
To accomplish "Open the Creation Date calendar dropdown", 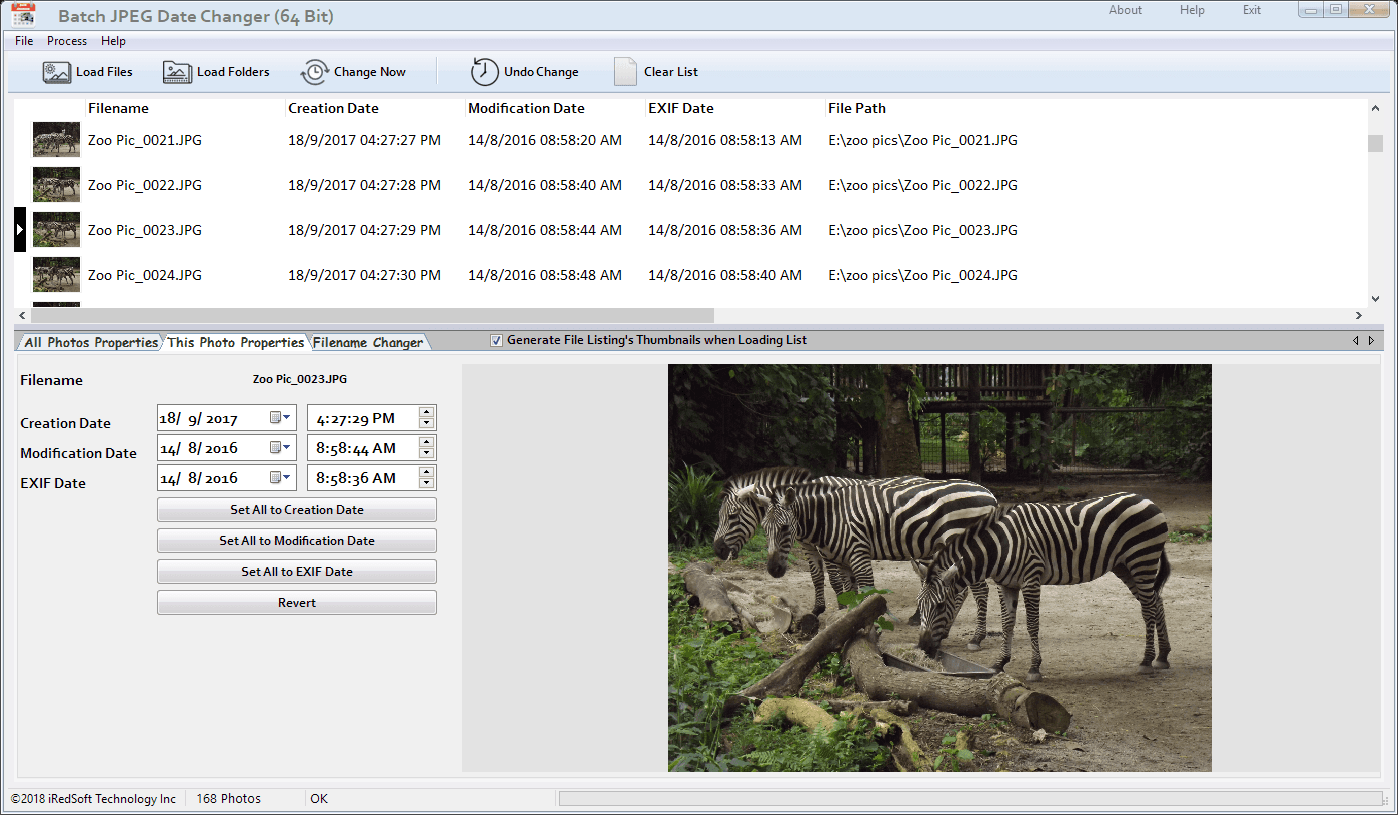I will pos(280,418).
